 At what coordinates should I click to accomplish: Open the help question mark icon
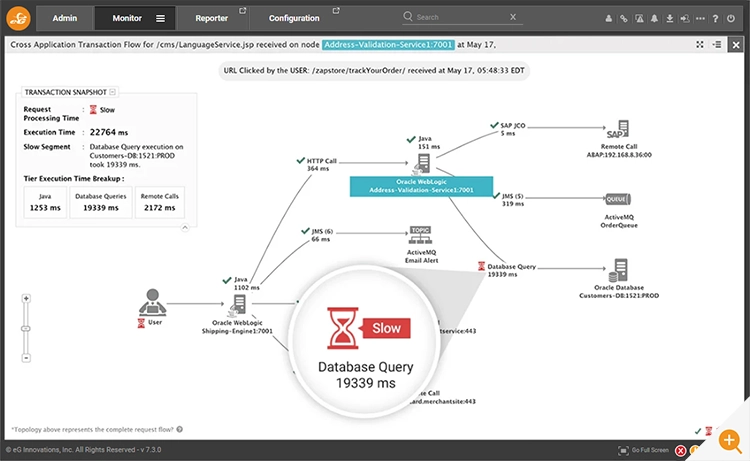tap(715, 19)
